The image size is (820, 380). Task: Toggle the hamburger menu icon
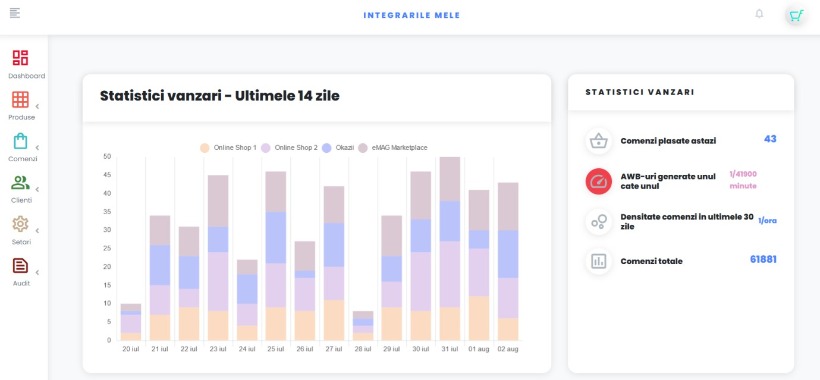click(x=15, y=13)
